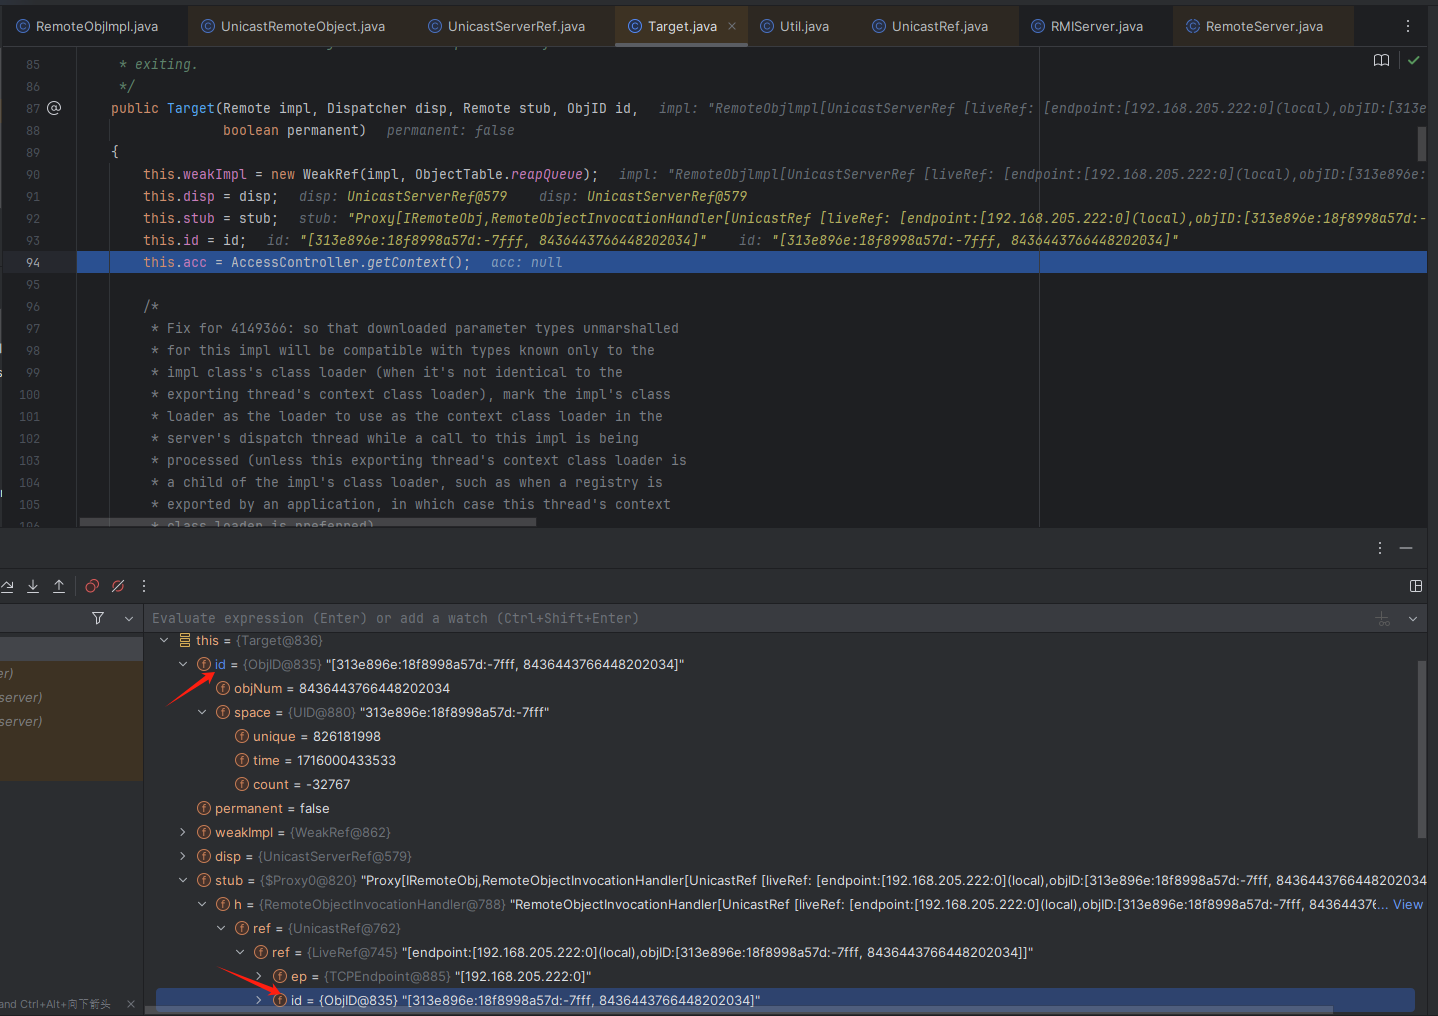Click field icon next to disp
Viewport: 1438px width, 1016px height.
204,856
